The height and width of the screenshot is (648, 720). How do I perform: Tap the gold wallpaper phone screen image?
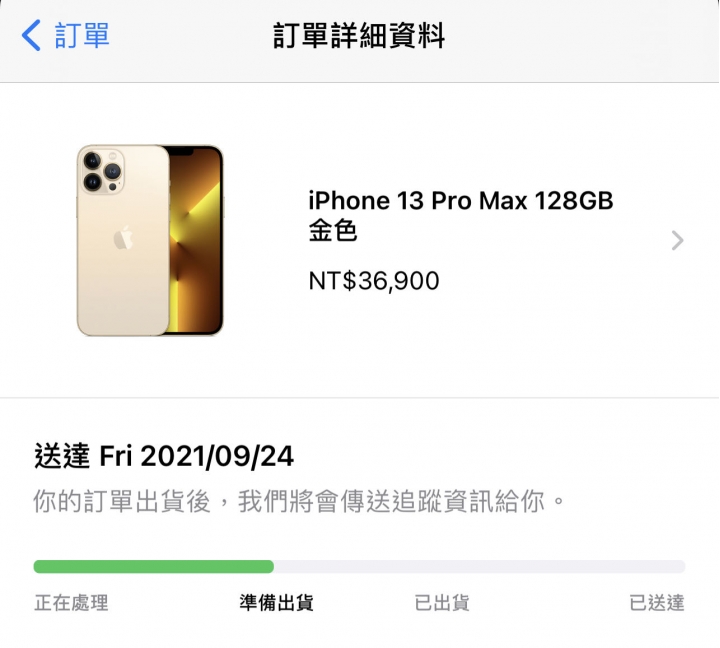196,240
